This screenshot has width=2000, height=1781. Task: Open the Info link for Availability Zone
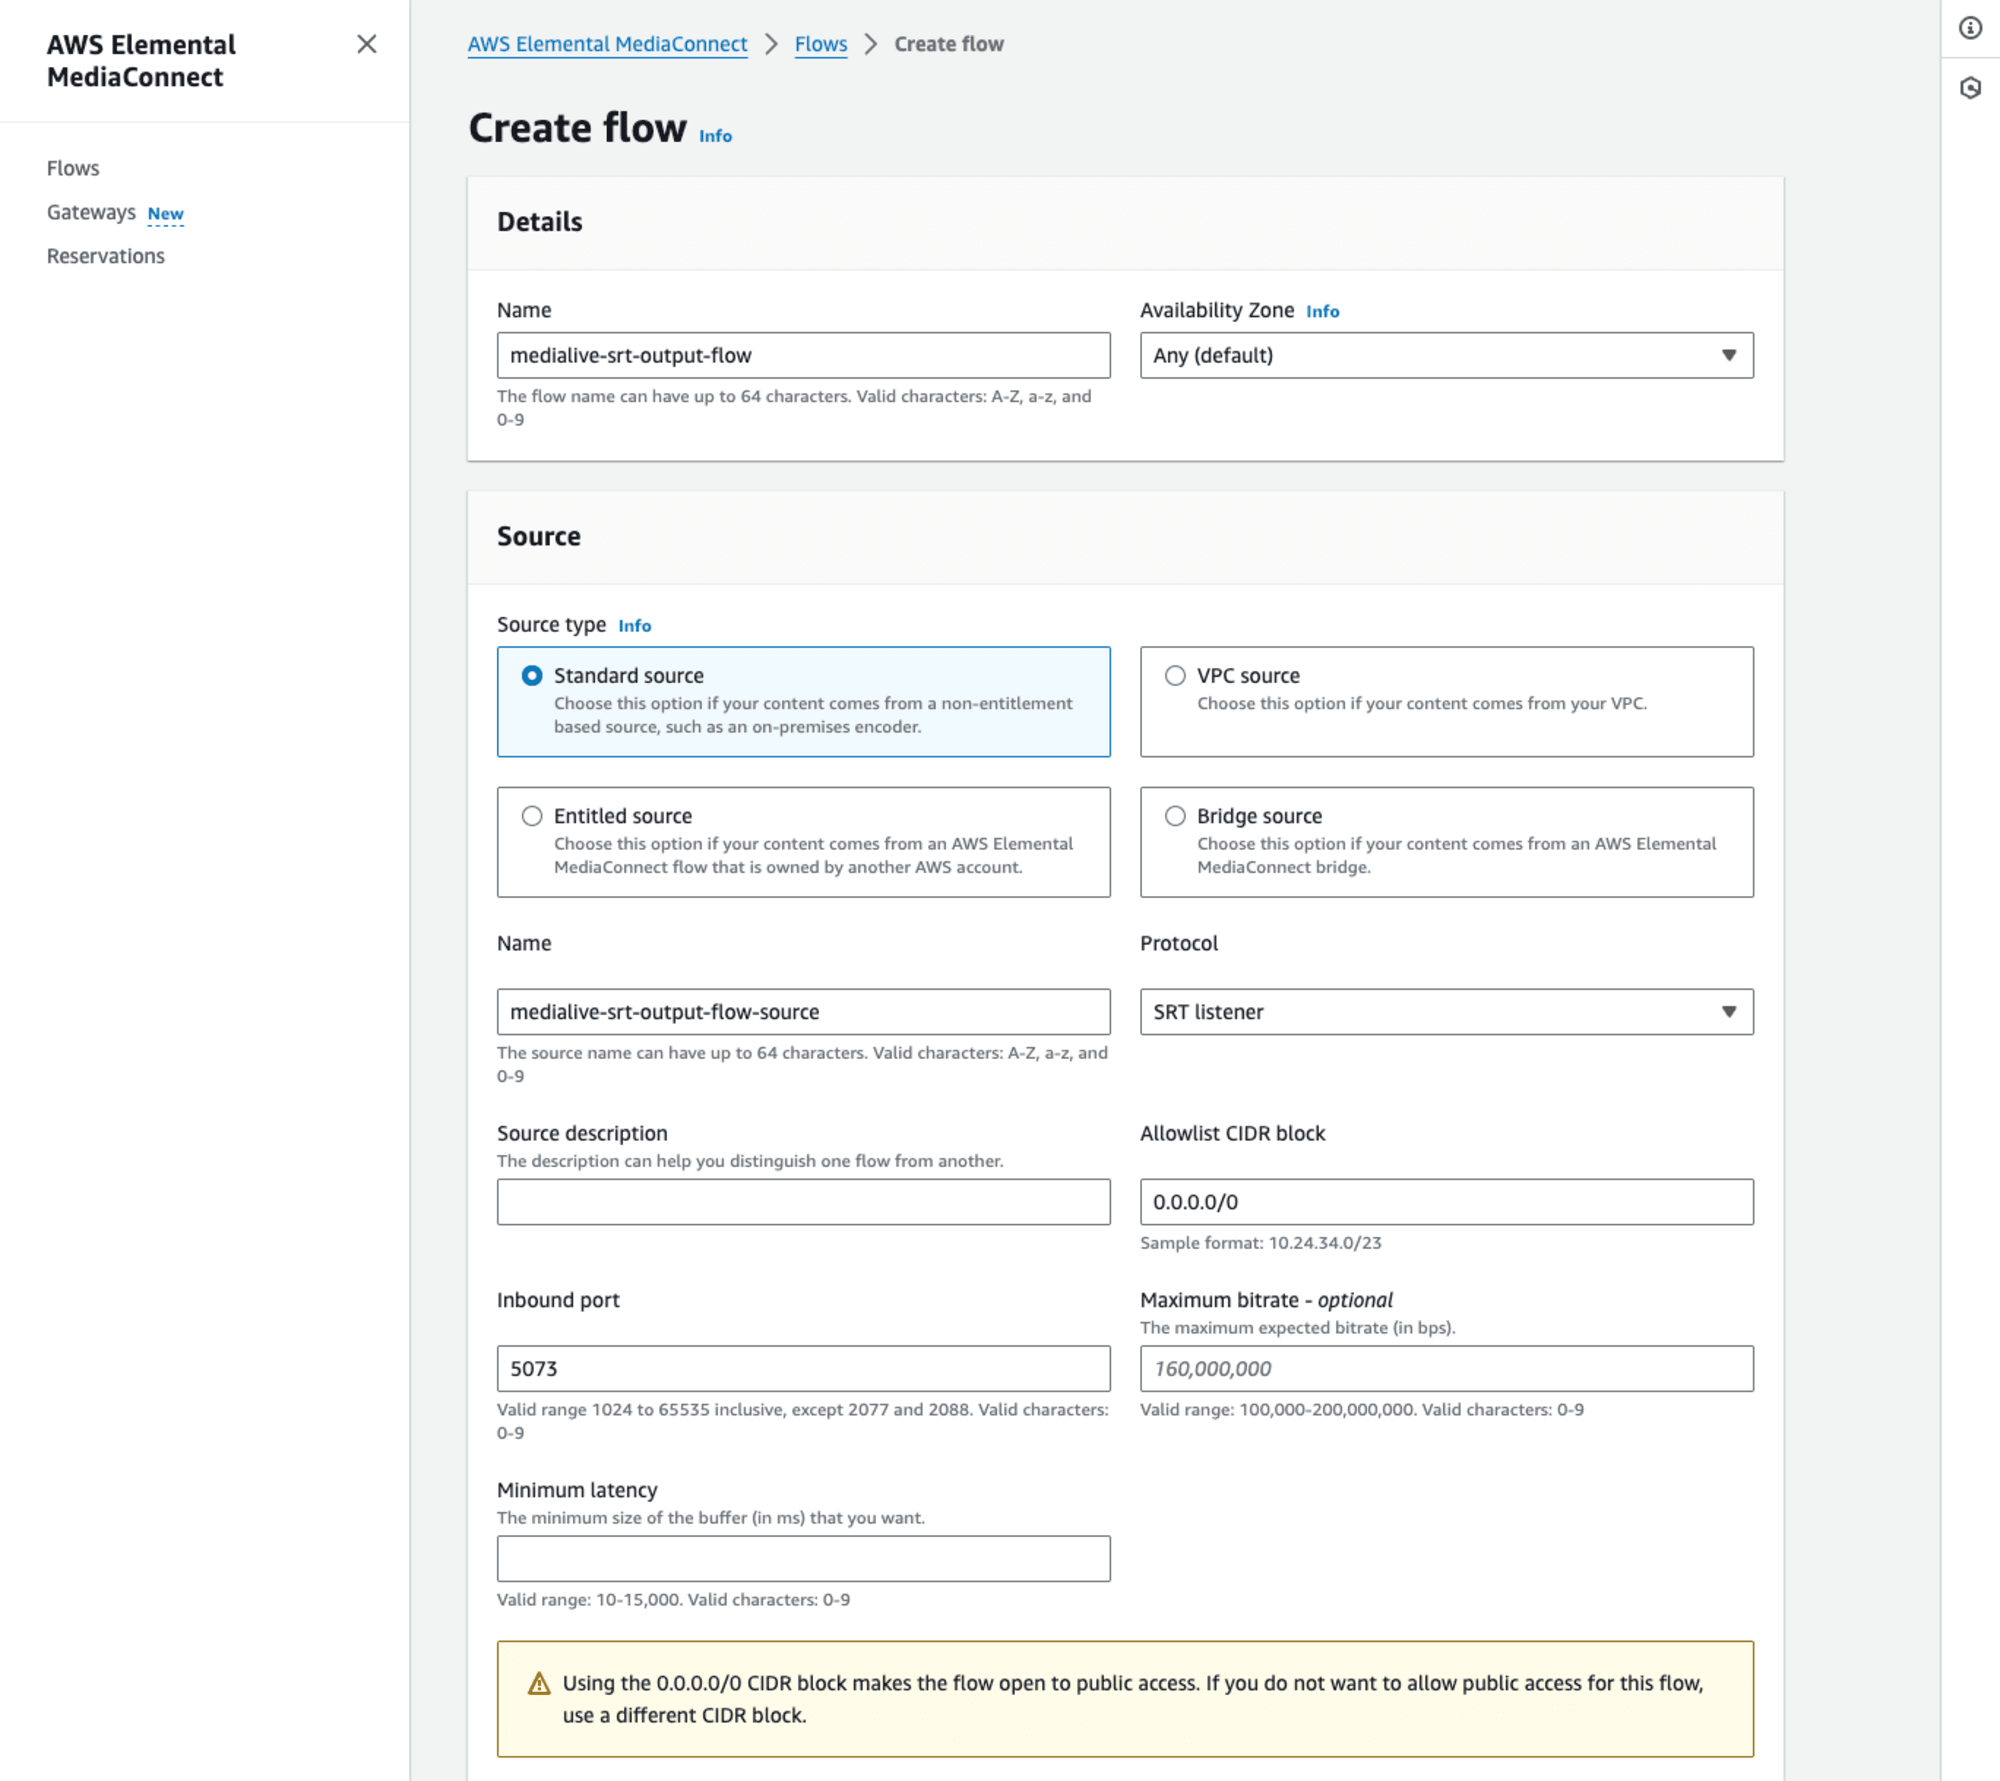[x=1322, y=311]
